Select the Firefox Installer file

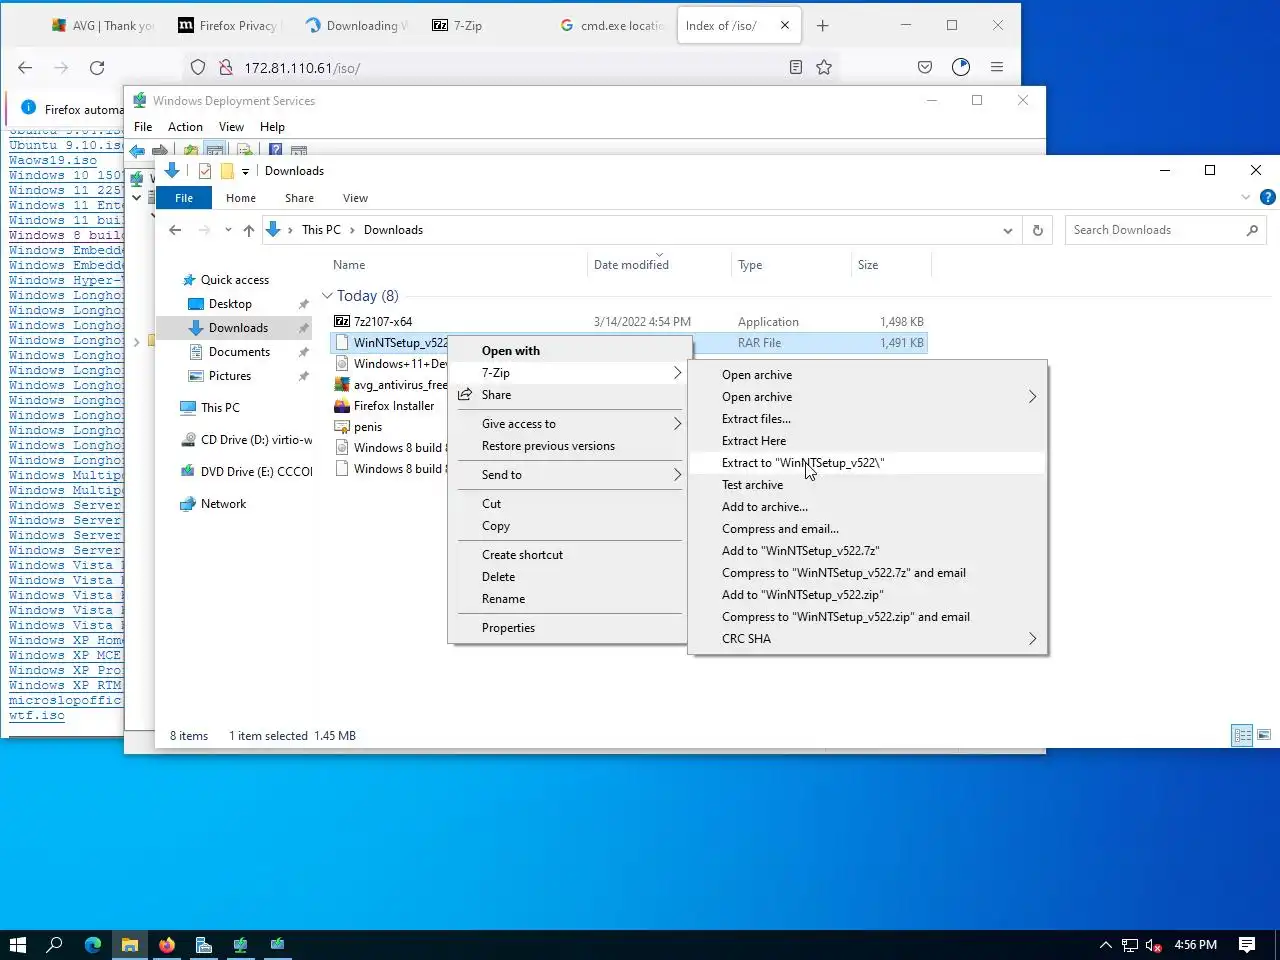click(x=394, y=406)
